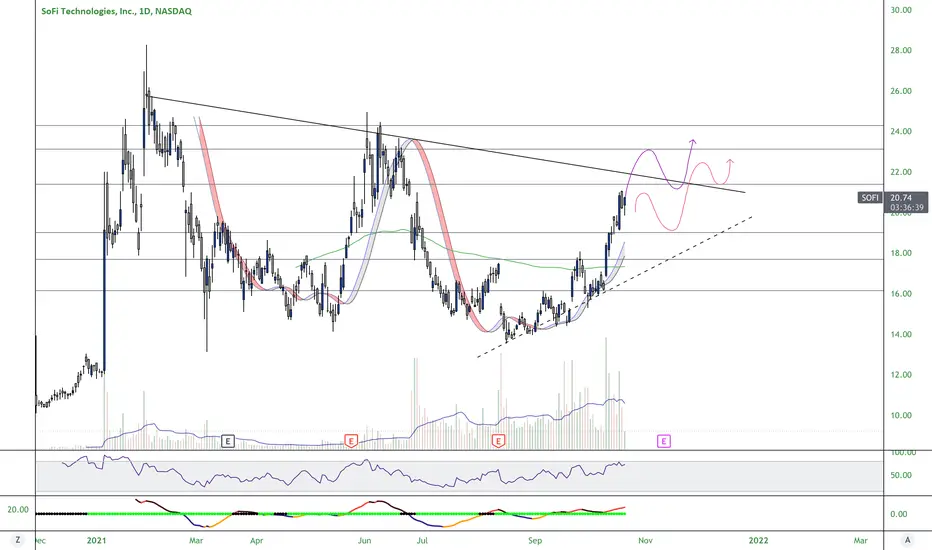
Task: Click the gray E earnings marker
Action: point(228,441)
